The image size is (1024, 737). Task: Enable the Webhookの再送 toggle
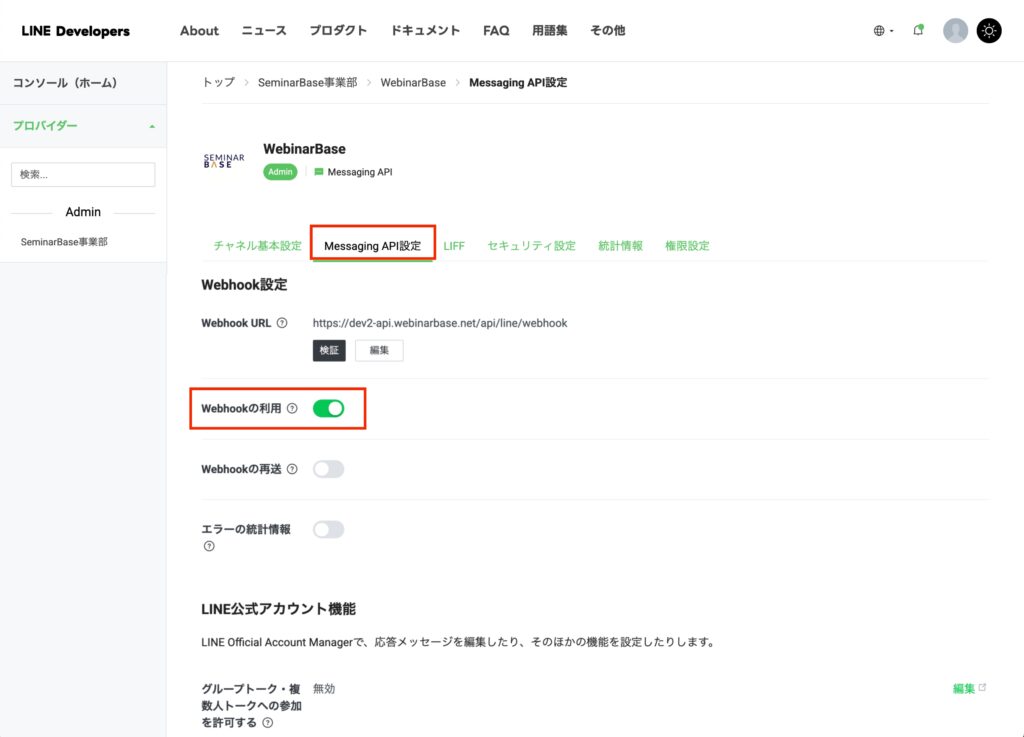(328, 469)
